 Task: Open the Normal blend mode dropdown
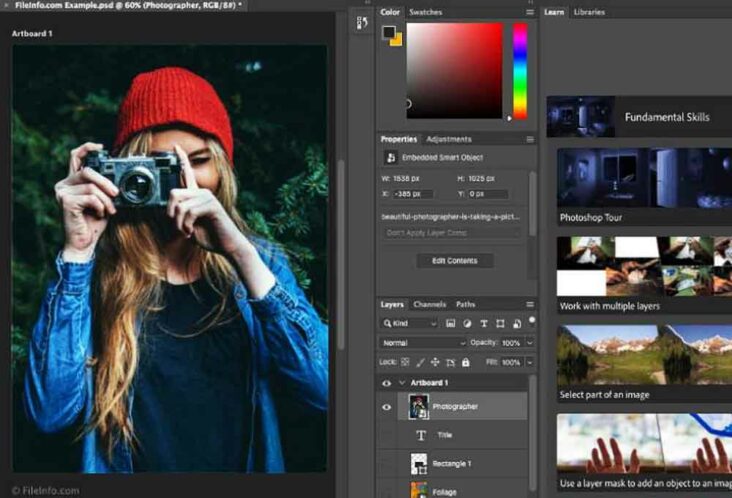pyautogui.click(x=423, y=343)
